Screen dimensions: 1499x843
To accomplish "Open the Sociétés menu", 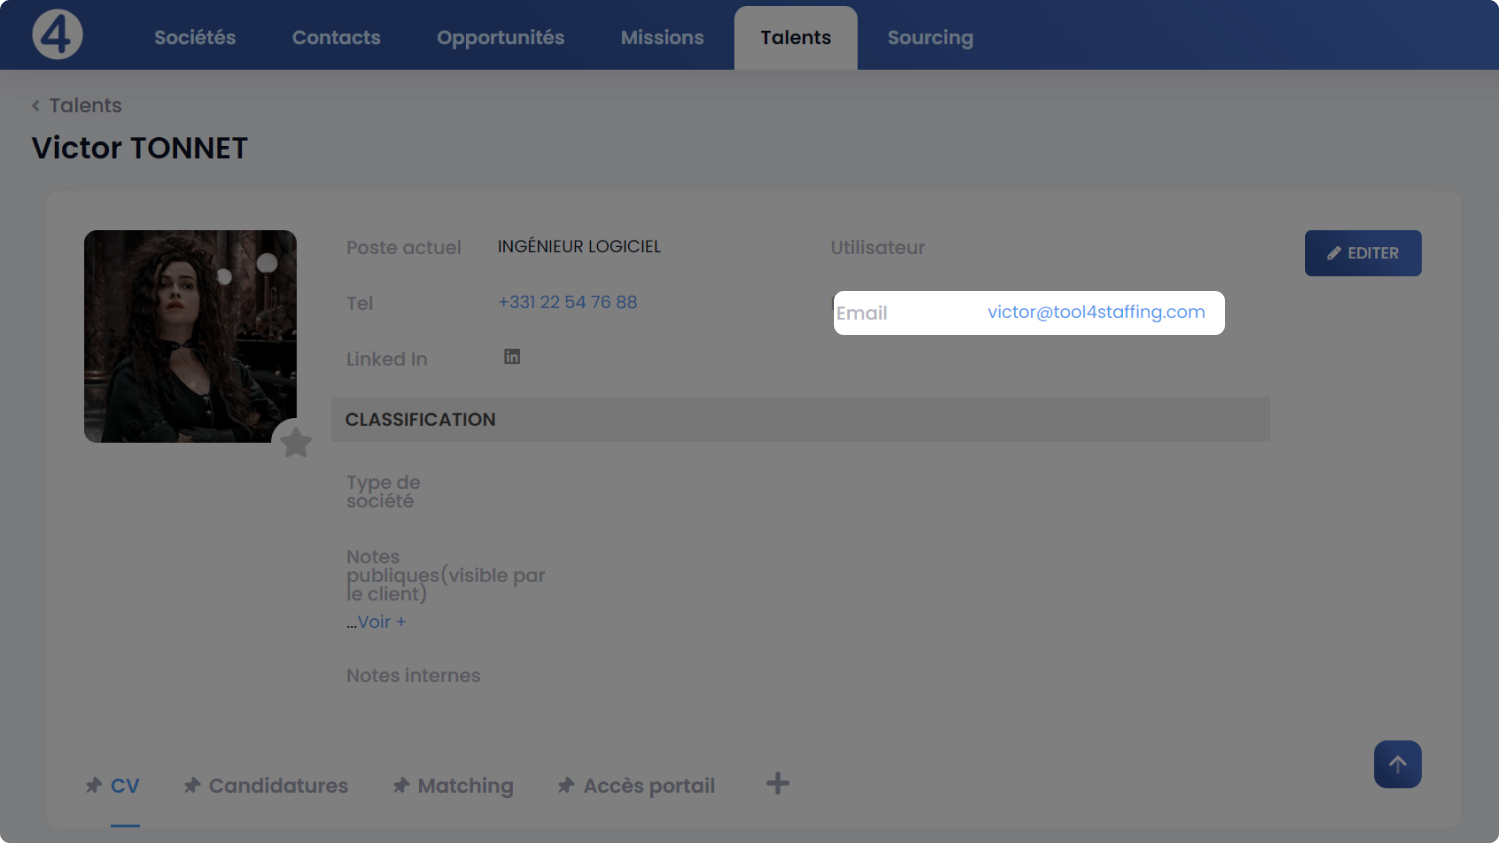I will 195,38.
